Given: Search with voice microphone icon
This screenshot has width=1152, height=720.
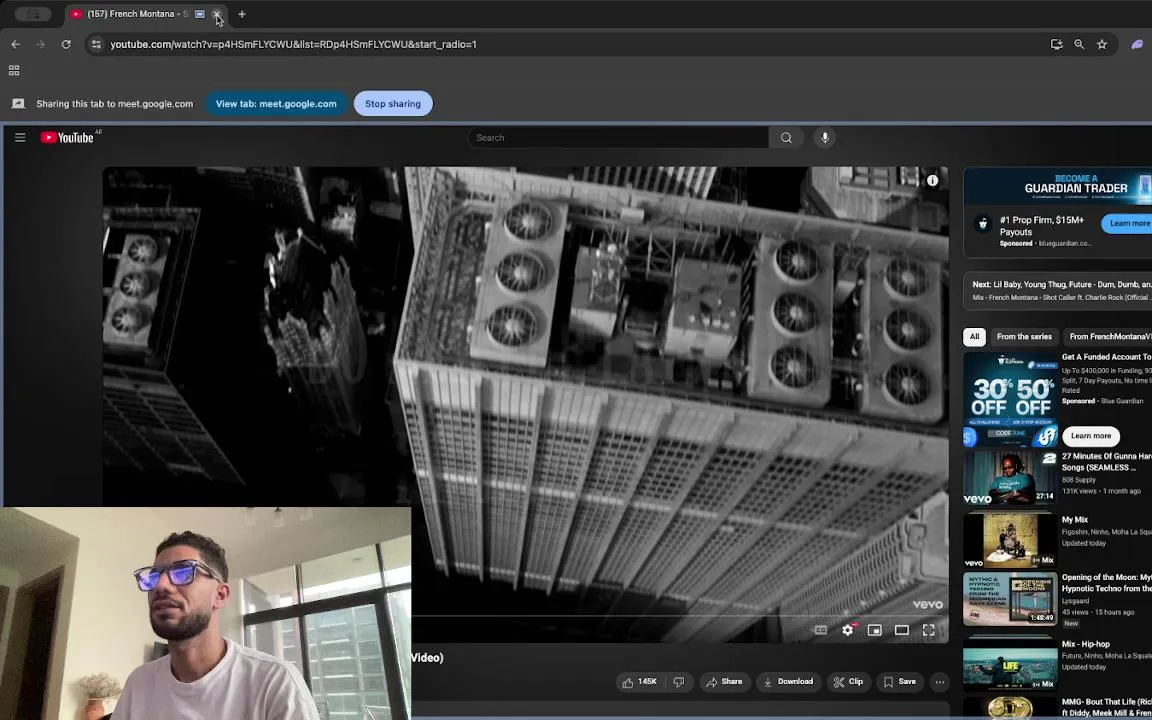Looking at the screenshot, I should point(824,137).
